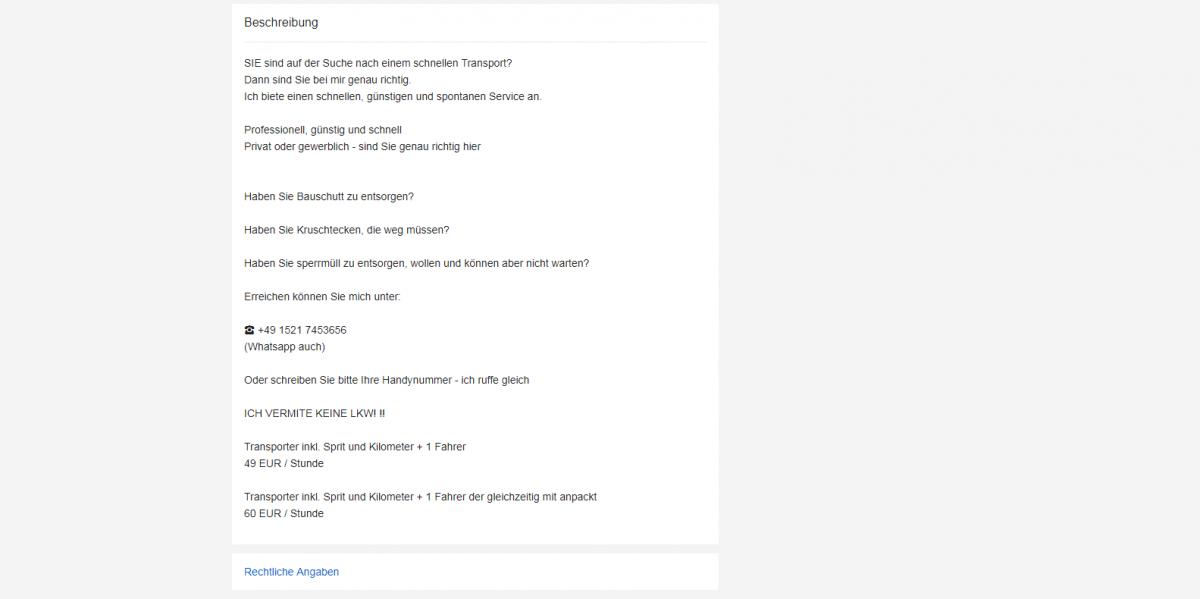Click the sentence about sperrmüll entsorgen
1200x599 pixels.
coord(416,264)
